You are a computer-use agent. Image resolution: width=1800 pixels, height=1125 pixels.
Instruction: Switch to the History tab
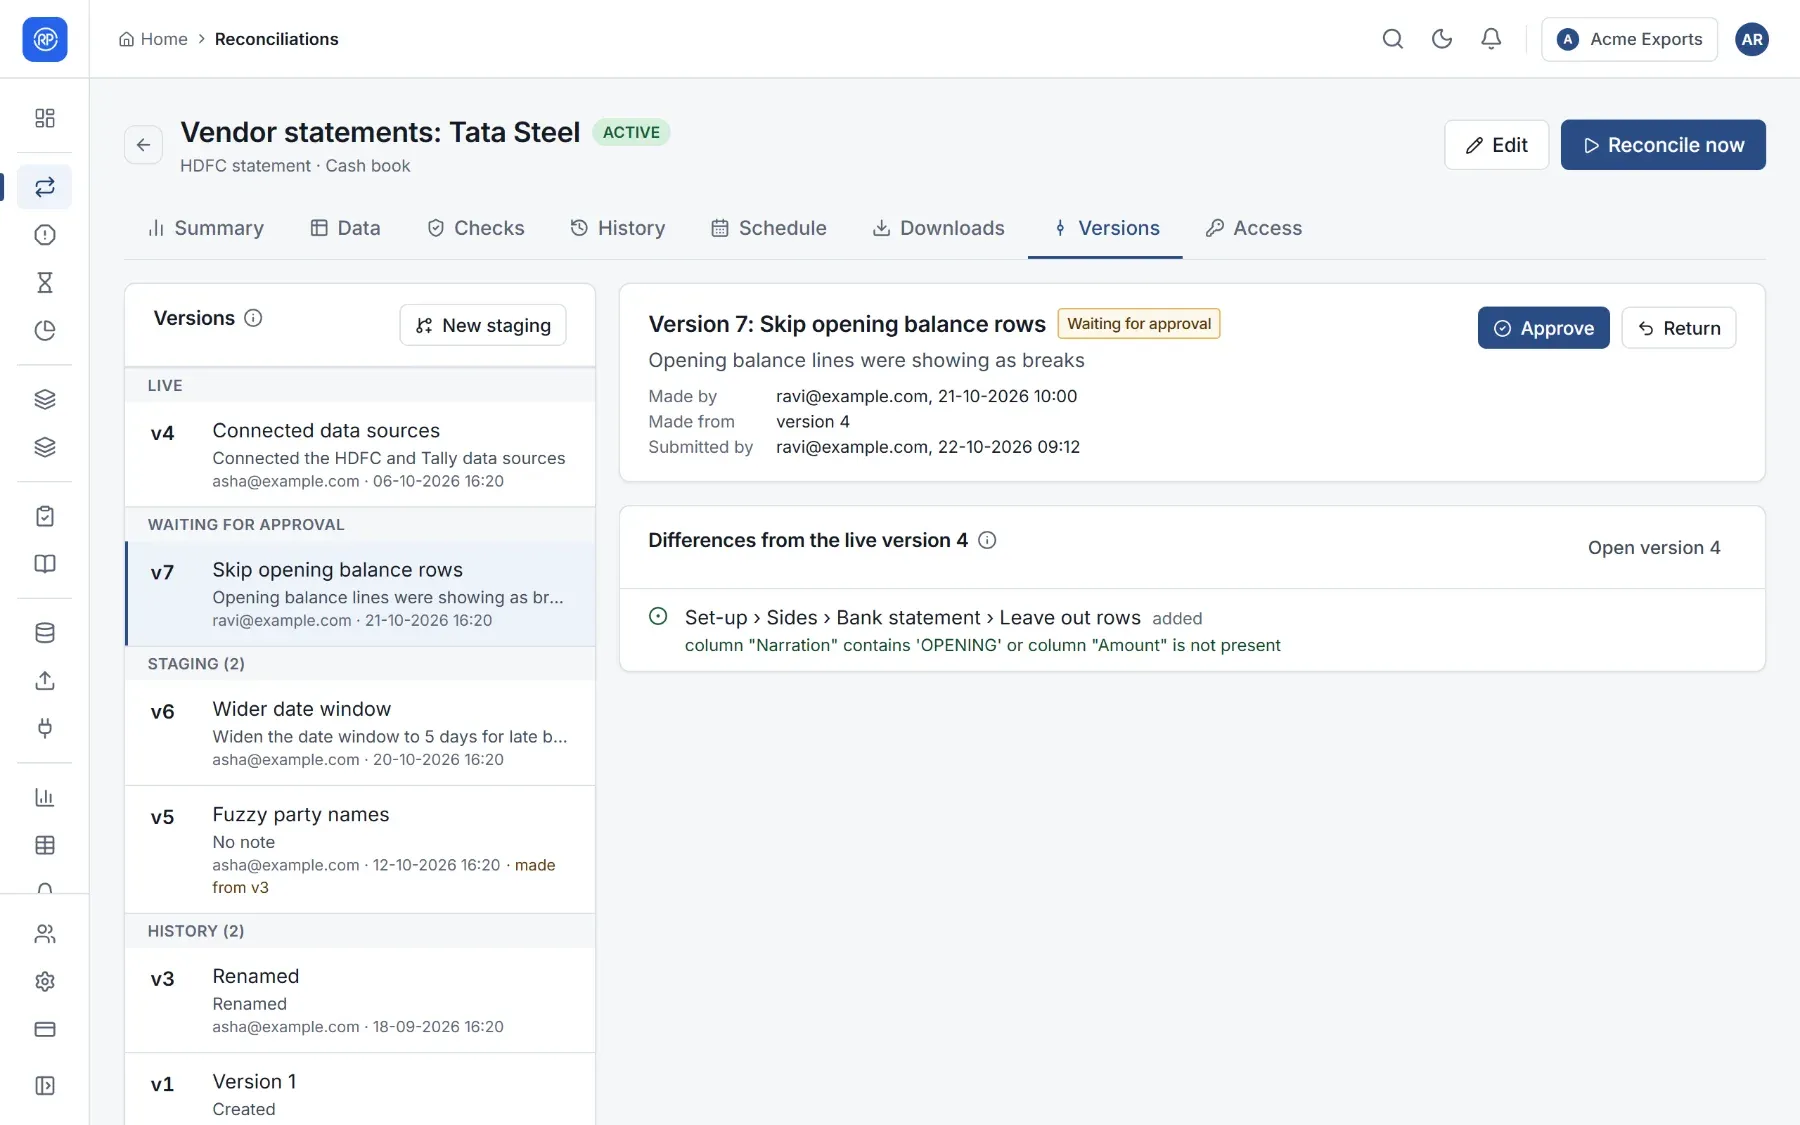[x=617, y=228]
